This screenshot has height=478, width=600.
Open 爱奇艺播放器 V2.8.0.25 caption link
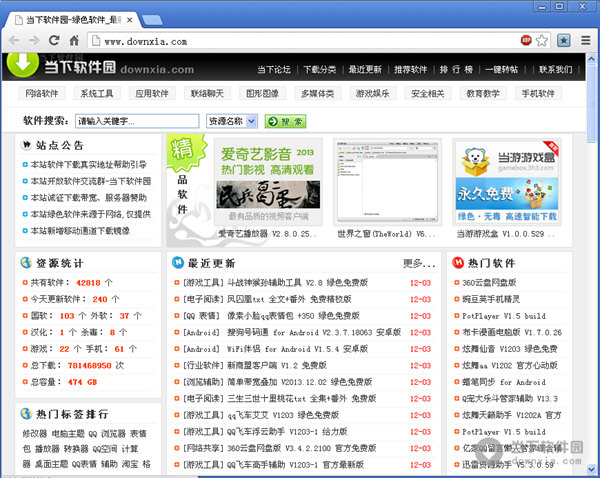[x=267, y=234]
